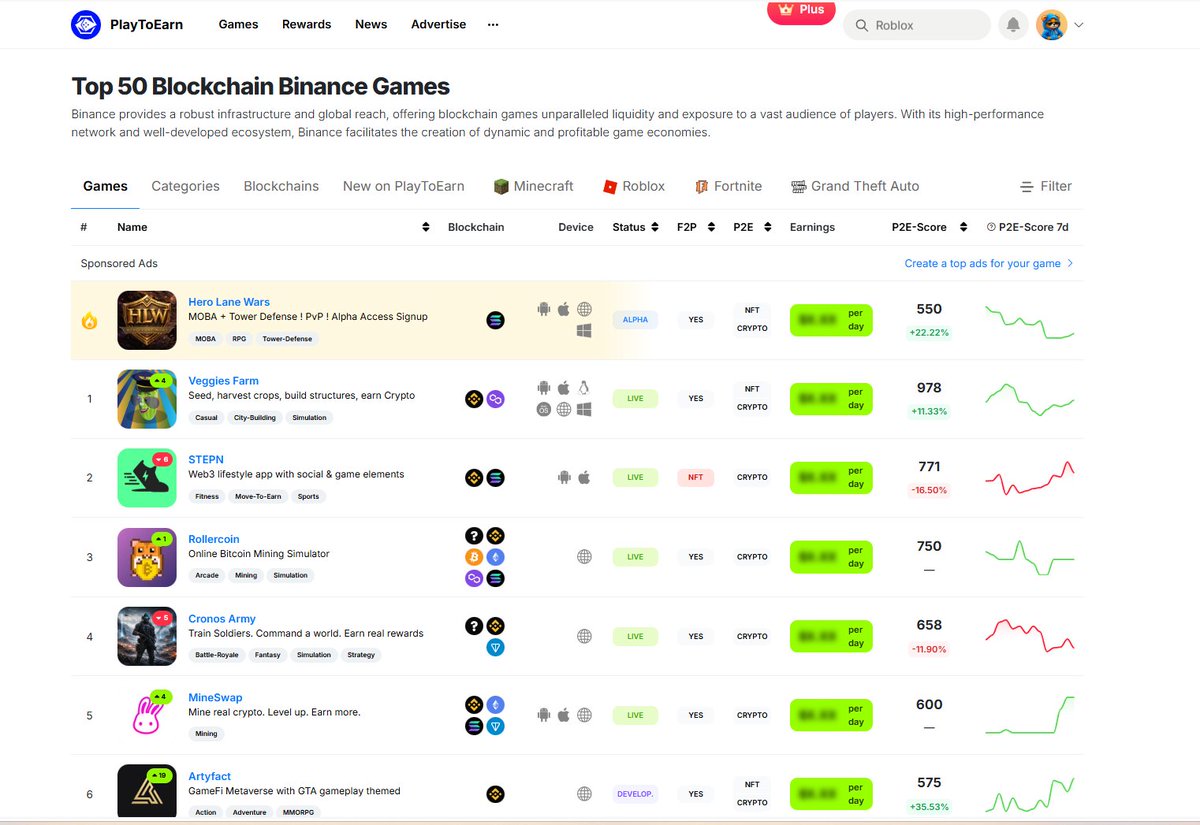This screenshot has width=1200, height=825.
Task: Click the Ethereum icon in Rollercoin row
Action: pos(495,557)
